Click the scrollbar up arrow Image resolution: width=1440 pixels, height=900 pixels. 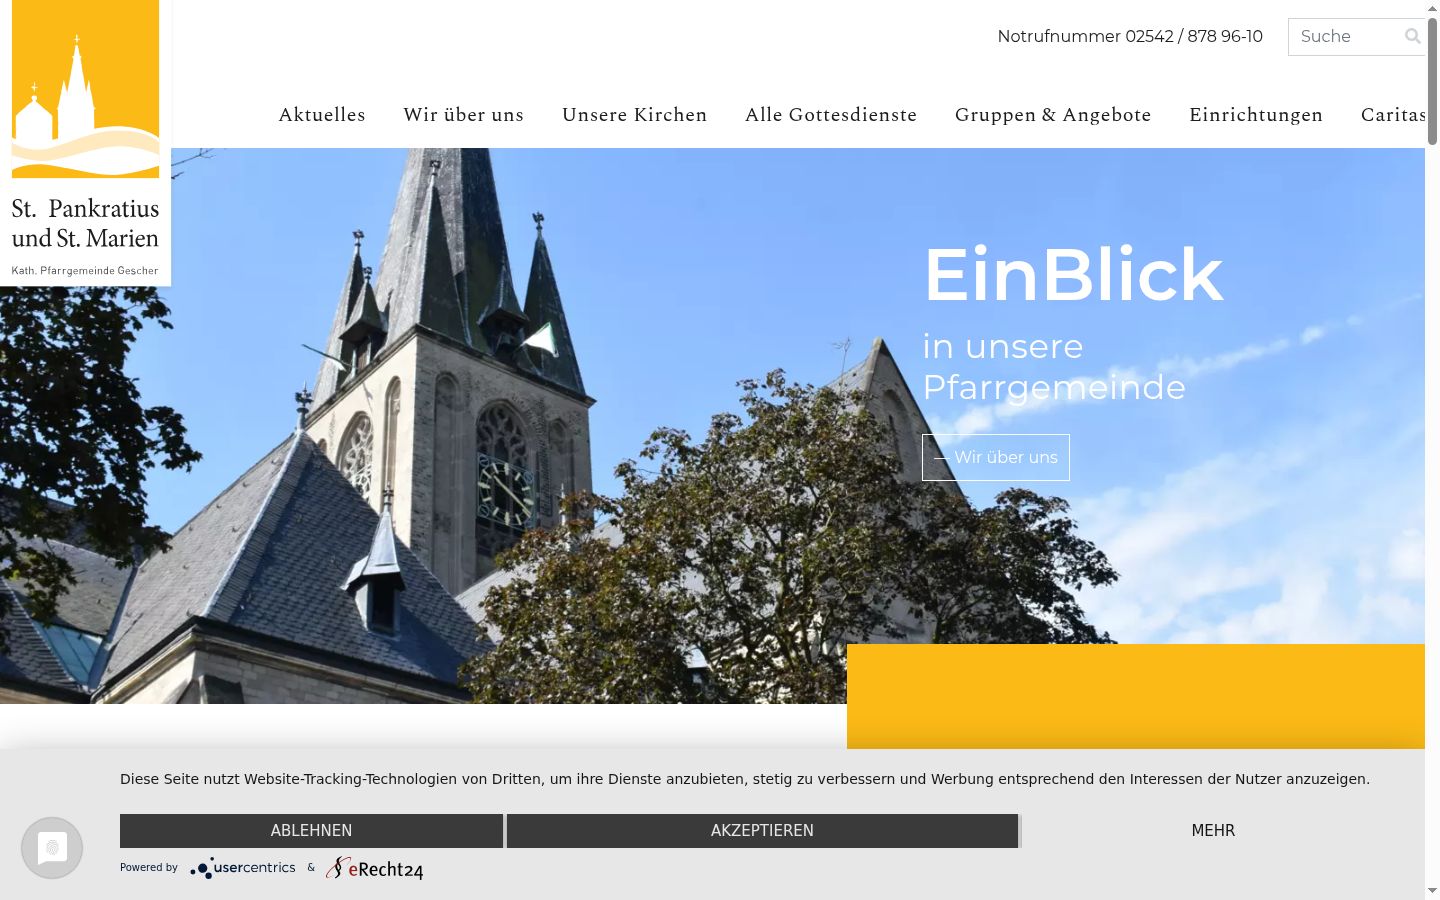click(x=1432, y=8)
